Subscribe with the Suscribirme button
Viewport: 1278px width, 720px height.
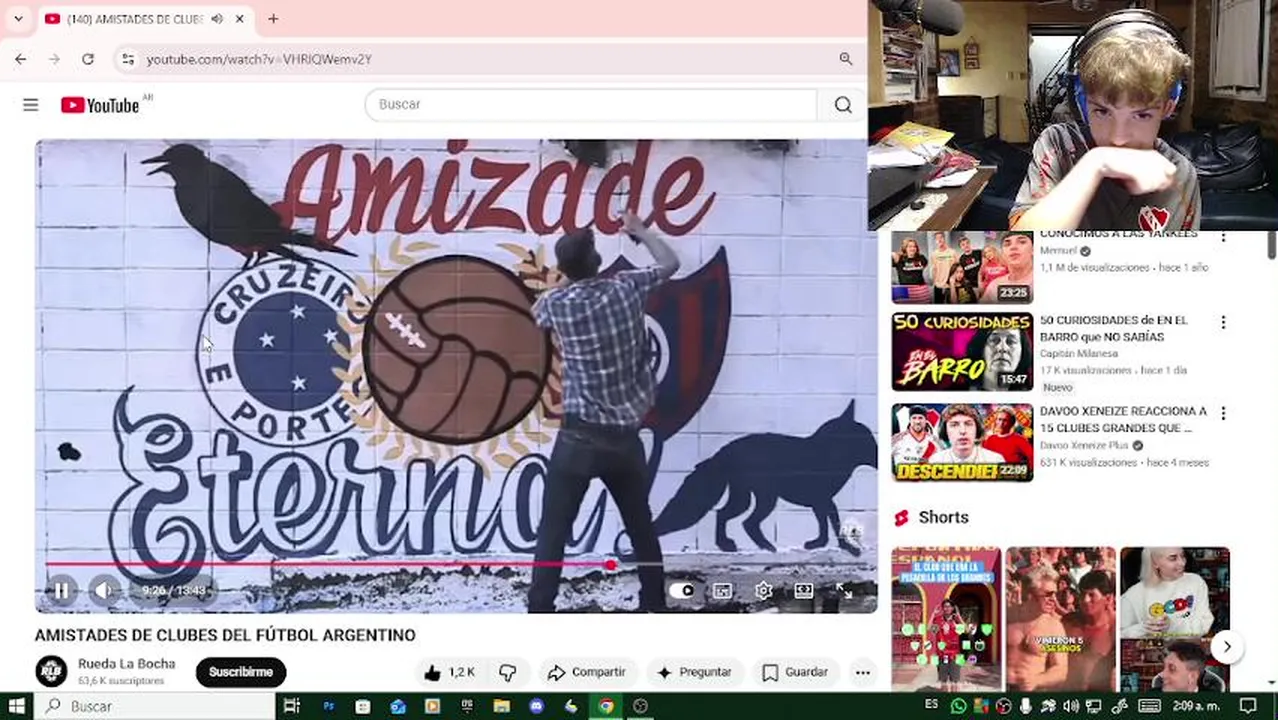241,672
